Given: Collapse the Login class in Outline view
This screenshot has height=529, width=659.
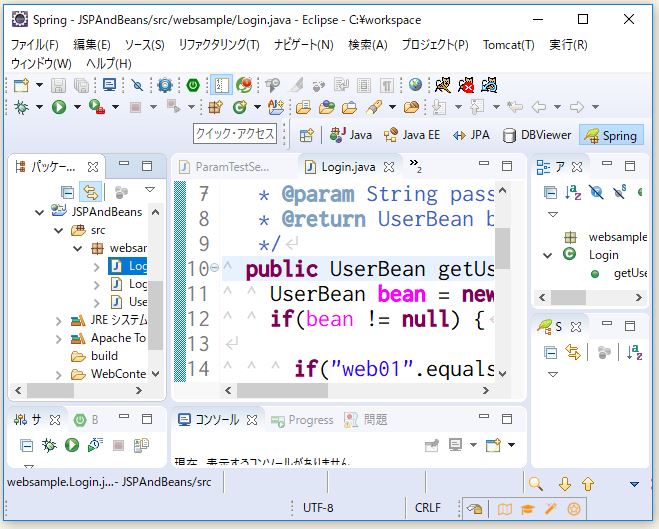Looking at the screenshot, I should point(547,255).
